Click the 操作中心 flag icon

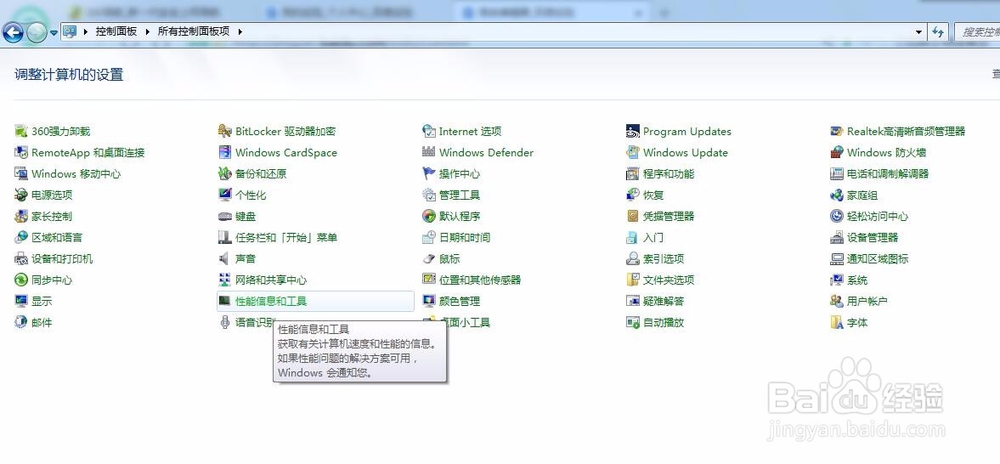(x=429, y=173)
